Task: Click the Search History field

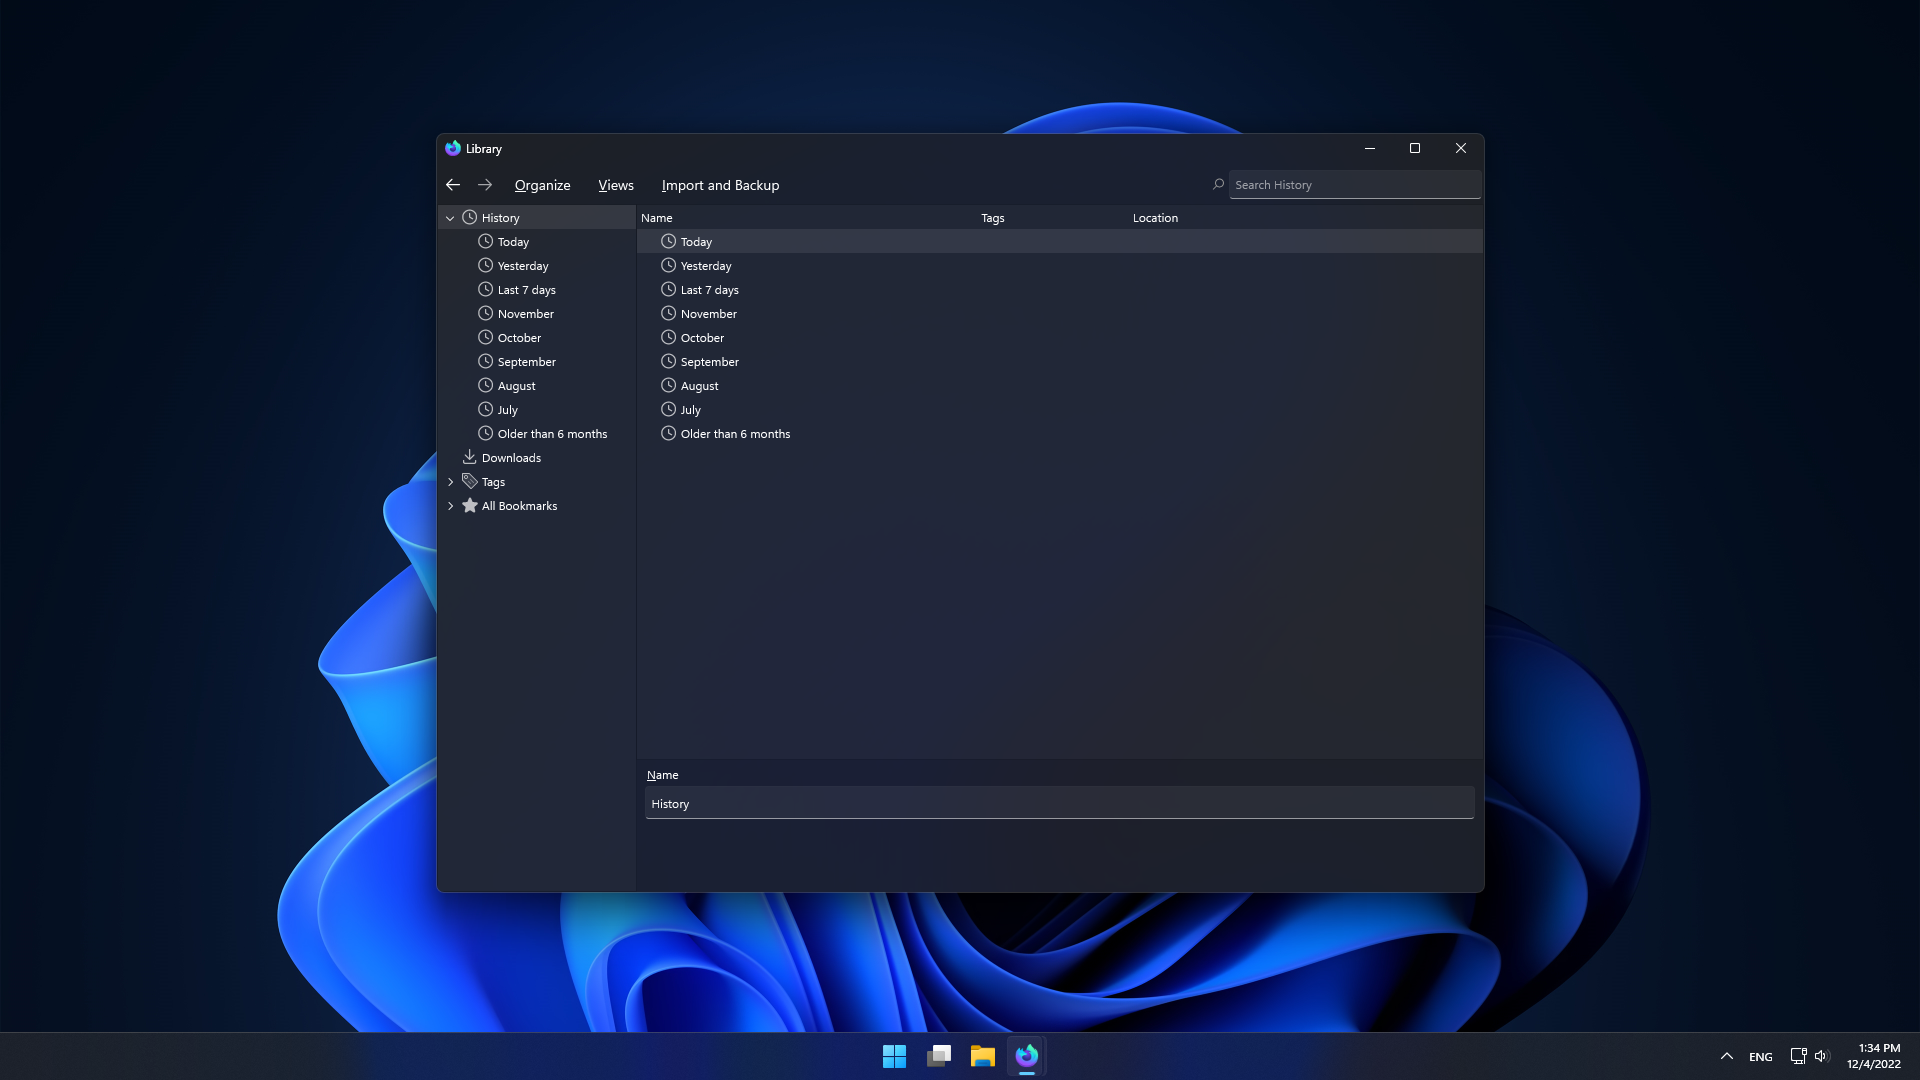Action: (x=1354, y=185)
